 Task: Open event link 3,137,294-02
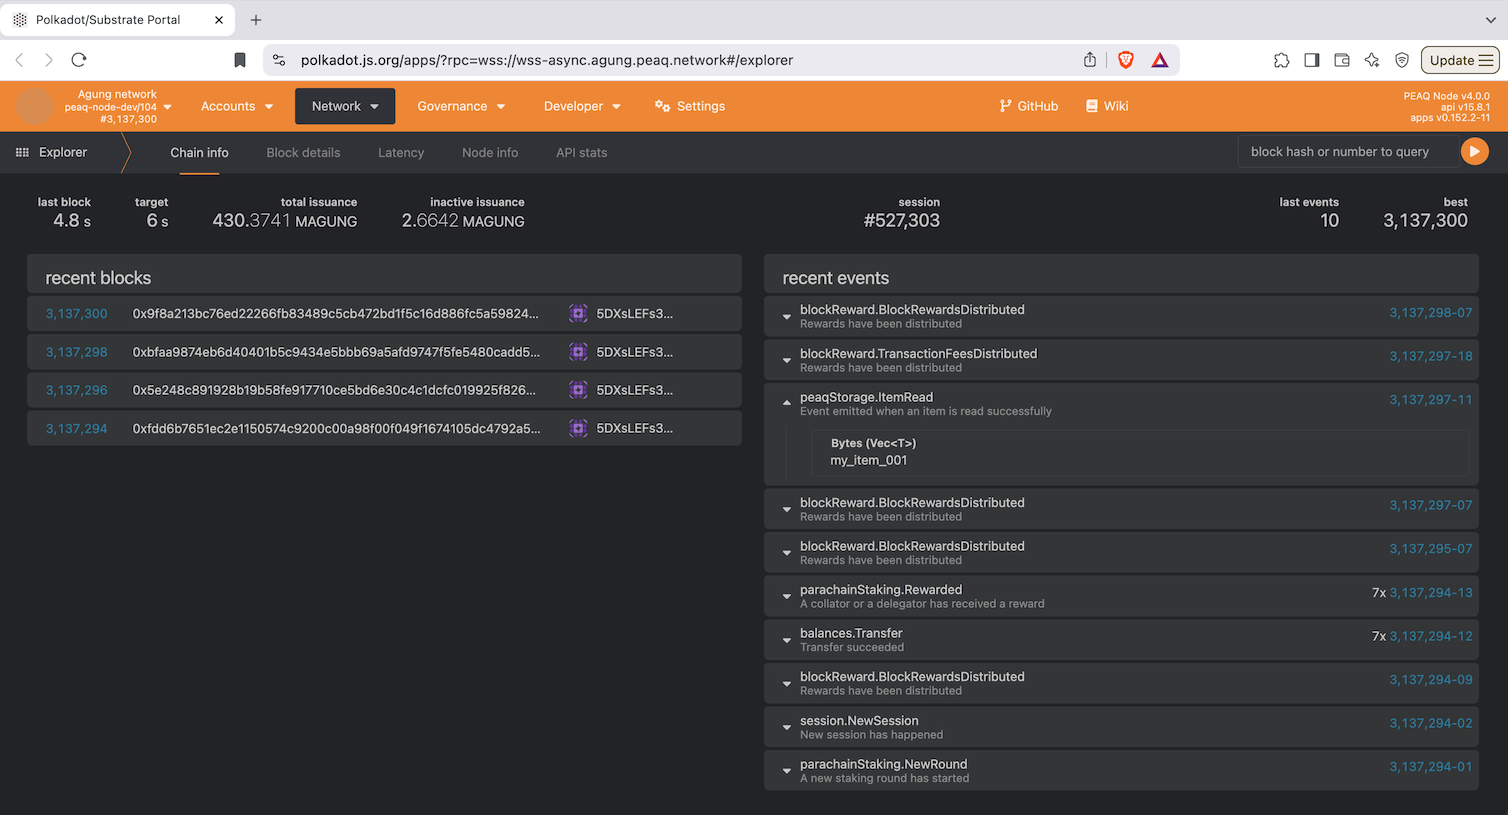(x=1431, y=723)
